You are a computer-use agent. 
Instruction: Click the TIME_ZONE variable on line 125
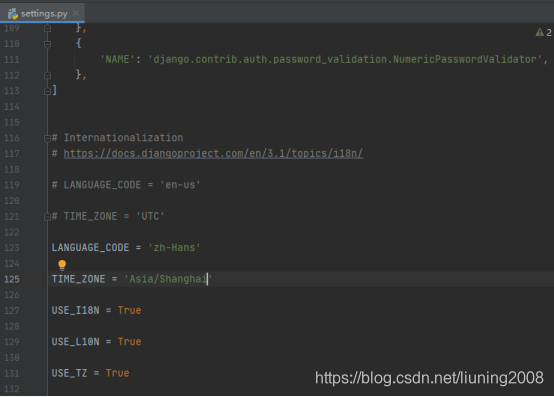tap(78, 279)
